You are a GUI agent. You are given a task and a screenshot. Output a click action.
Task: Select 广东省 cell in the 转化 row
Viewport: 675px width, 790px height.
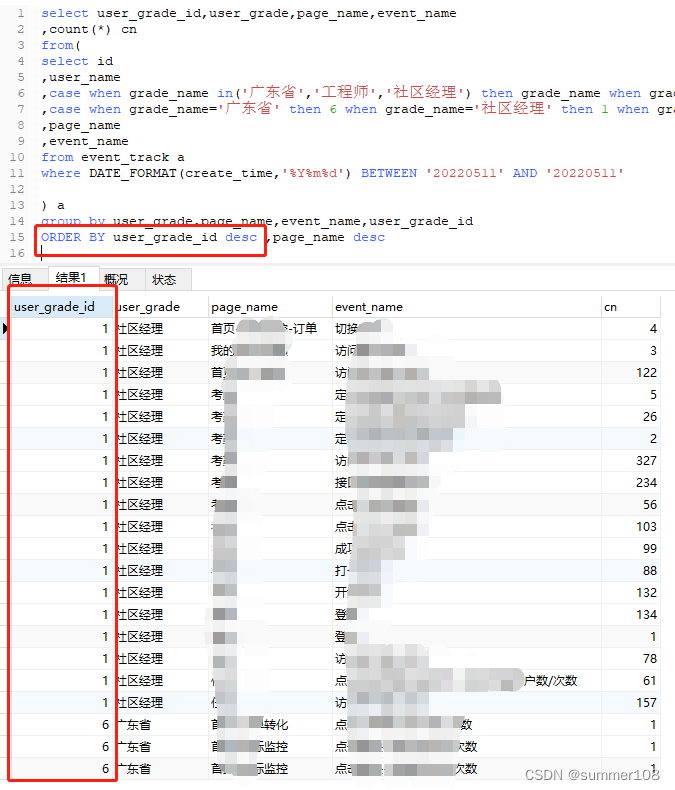coord(162,725)
